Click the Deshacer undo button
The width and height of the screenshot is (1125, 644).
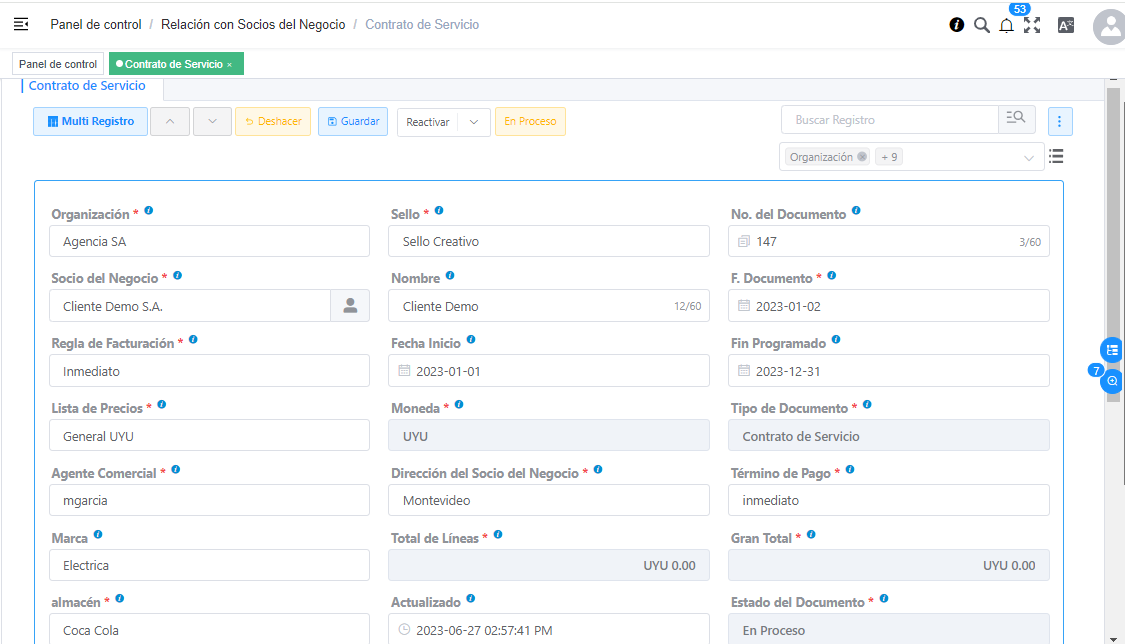[273, 122]
